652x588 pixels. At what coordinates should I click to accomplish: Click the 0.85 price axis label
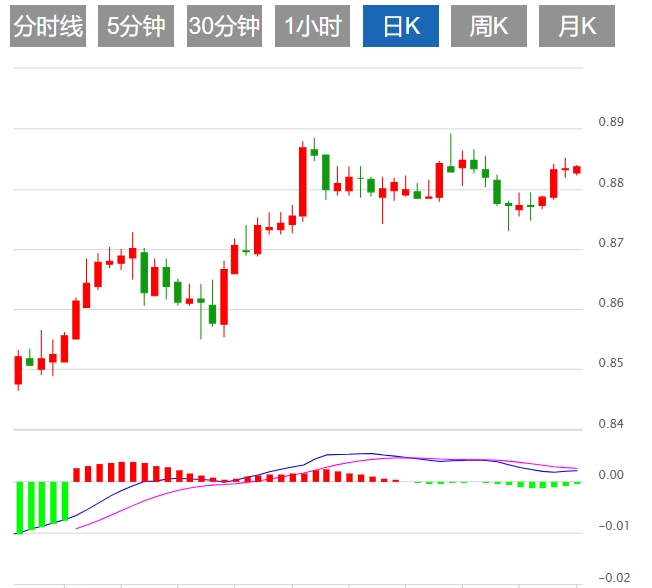point(611,363)
